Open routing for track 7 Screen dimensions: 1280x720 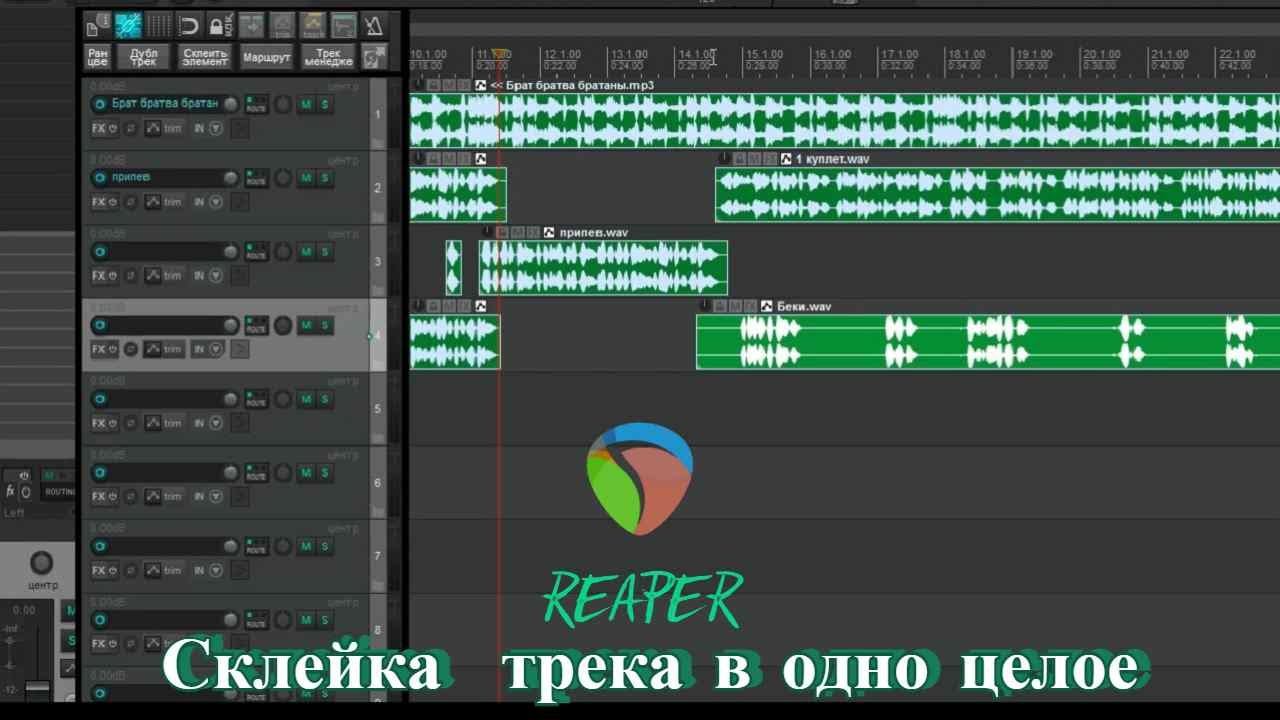coord(257,547)
